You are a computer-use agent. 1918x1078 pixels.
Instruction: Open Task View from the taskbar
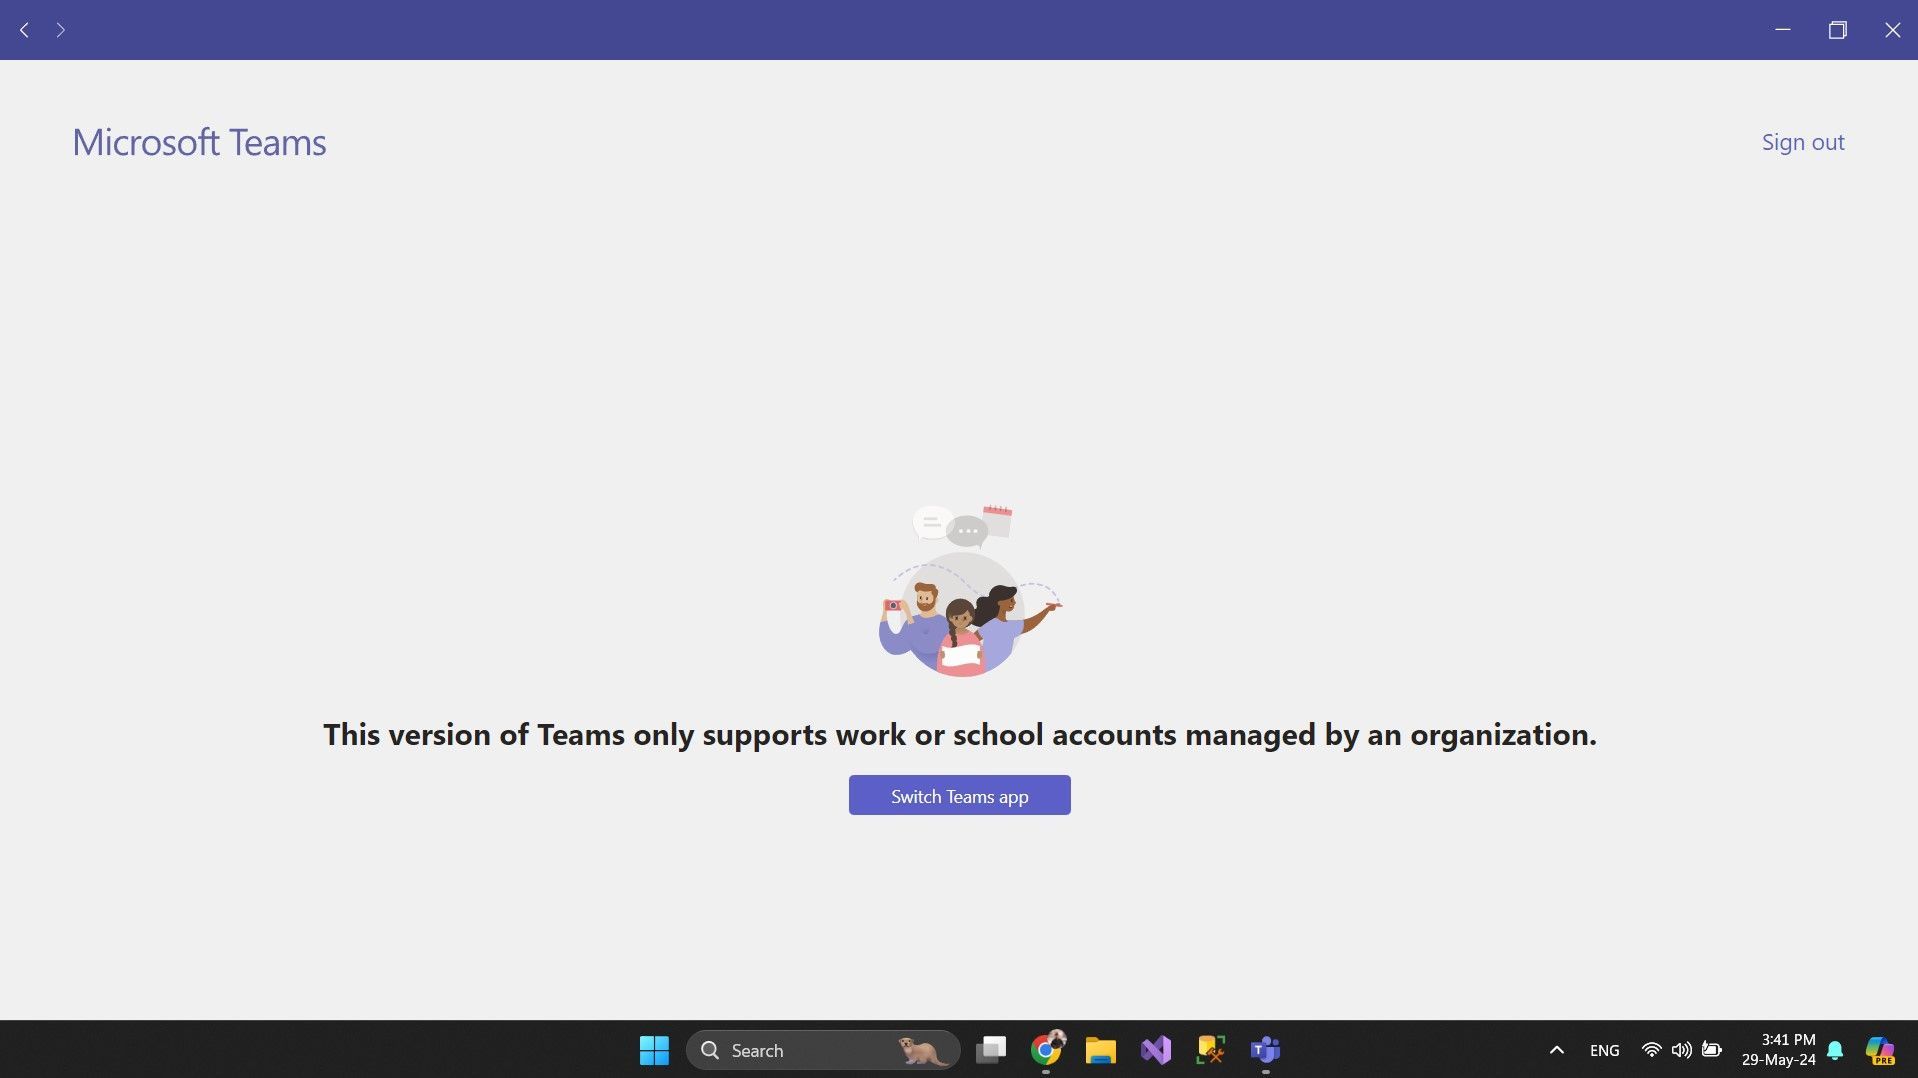[x=991, y=1050]
